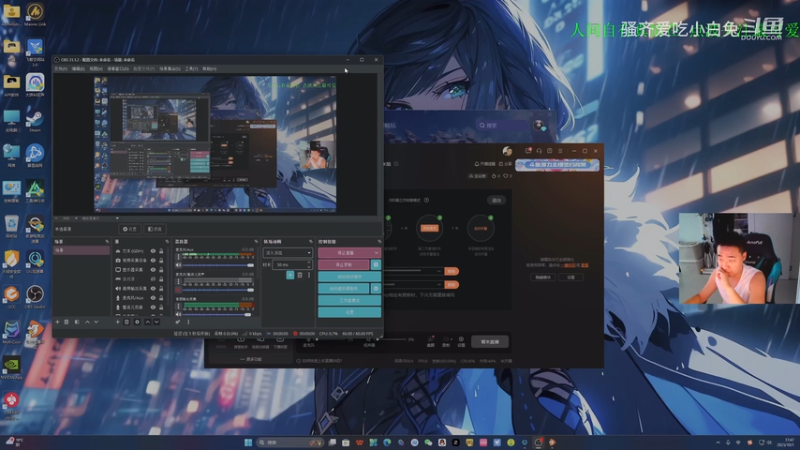Unmute the red muted second mixer channel

pyautogui.click(x=178, y=290)
